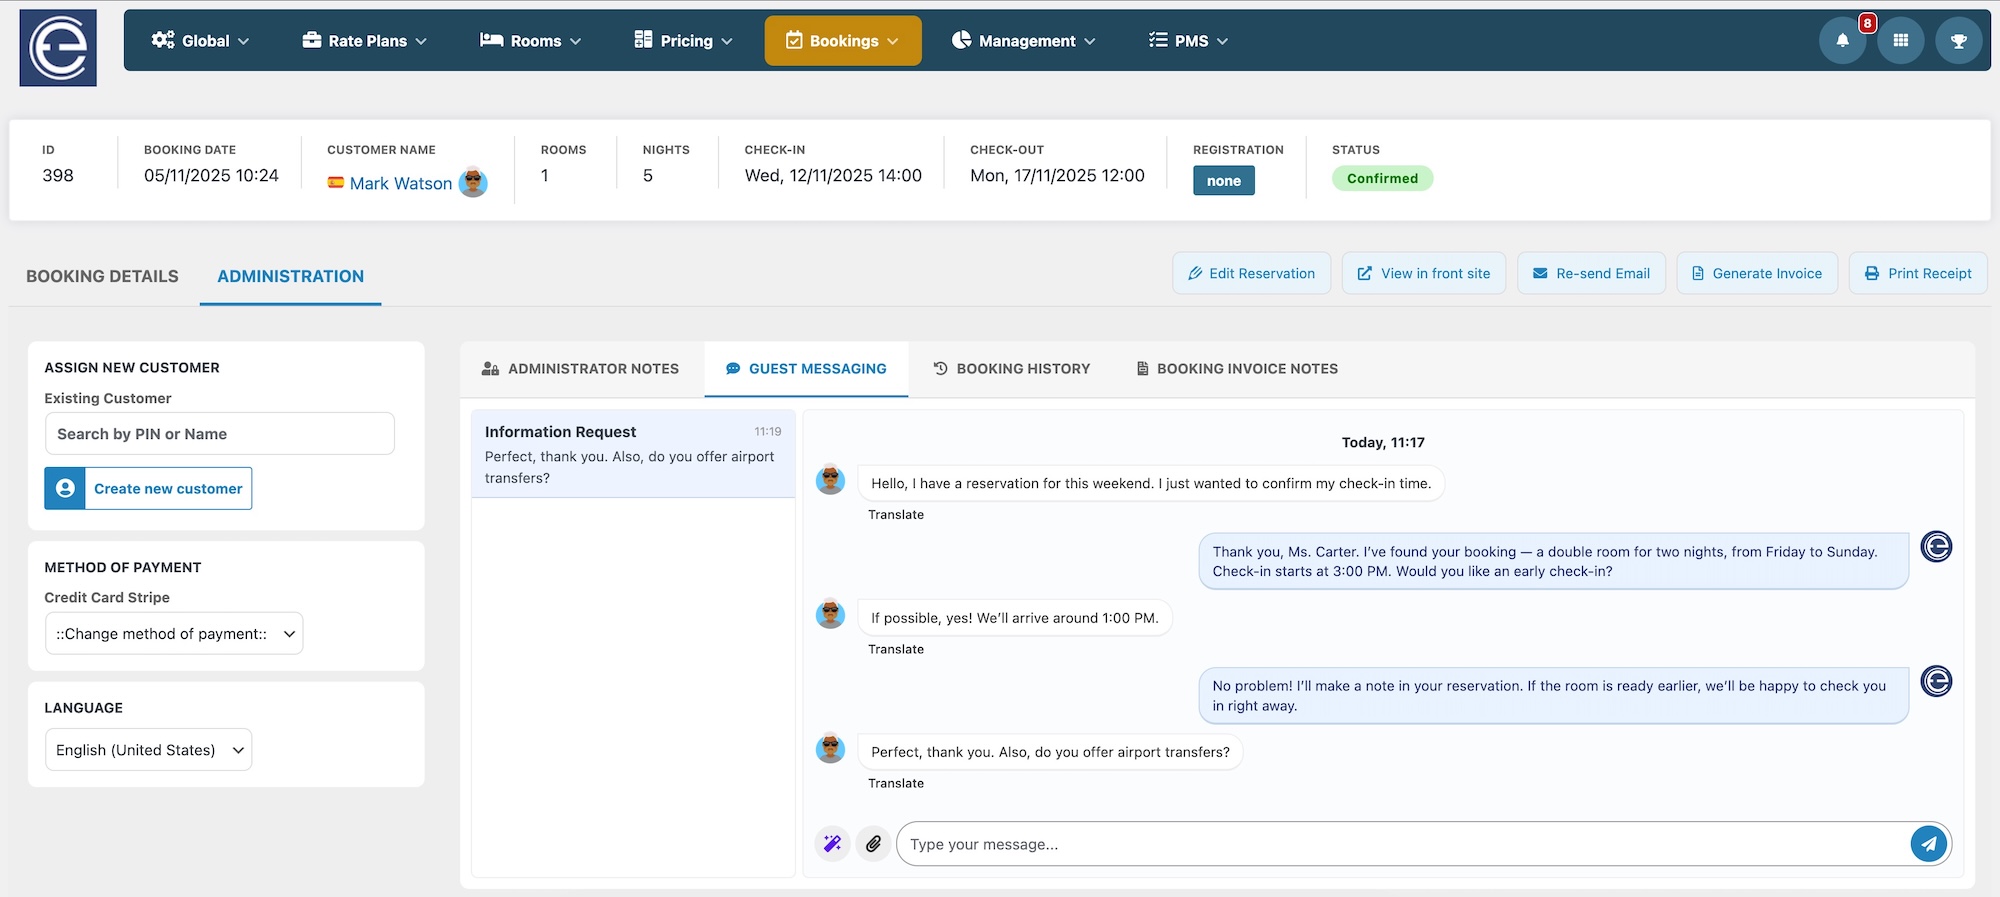Open the English (United States) language dropdown

(148, 750)
